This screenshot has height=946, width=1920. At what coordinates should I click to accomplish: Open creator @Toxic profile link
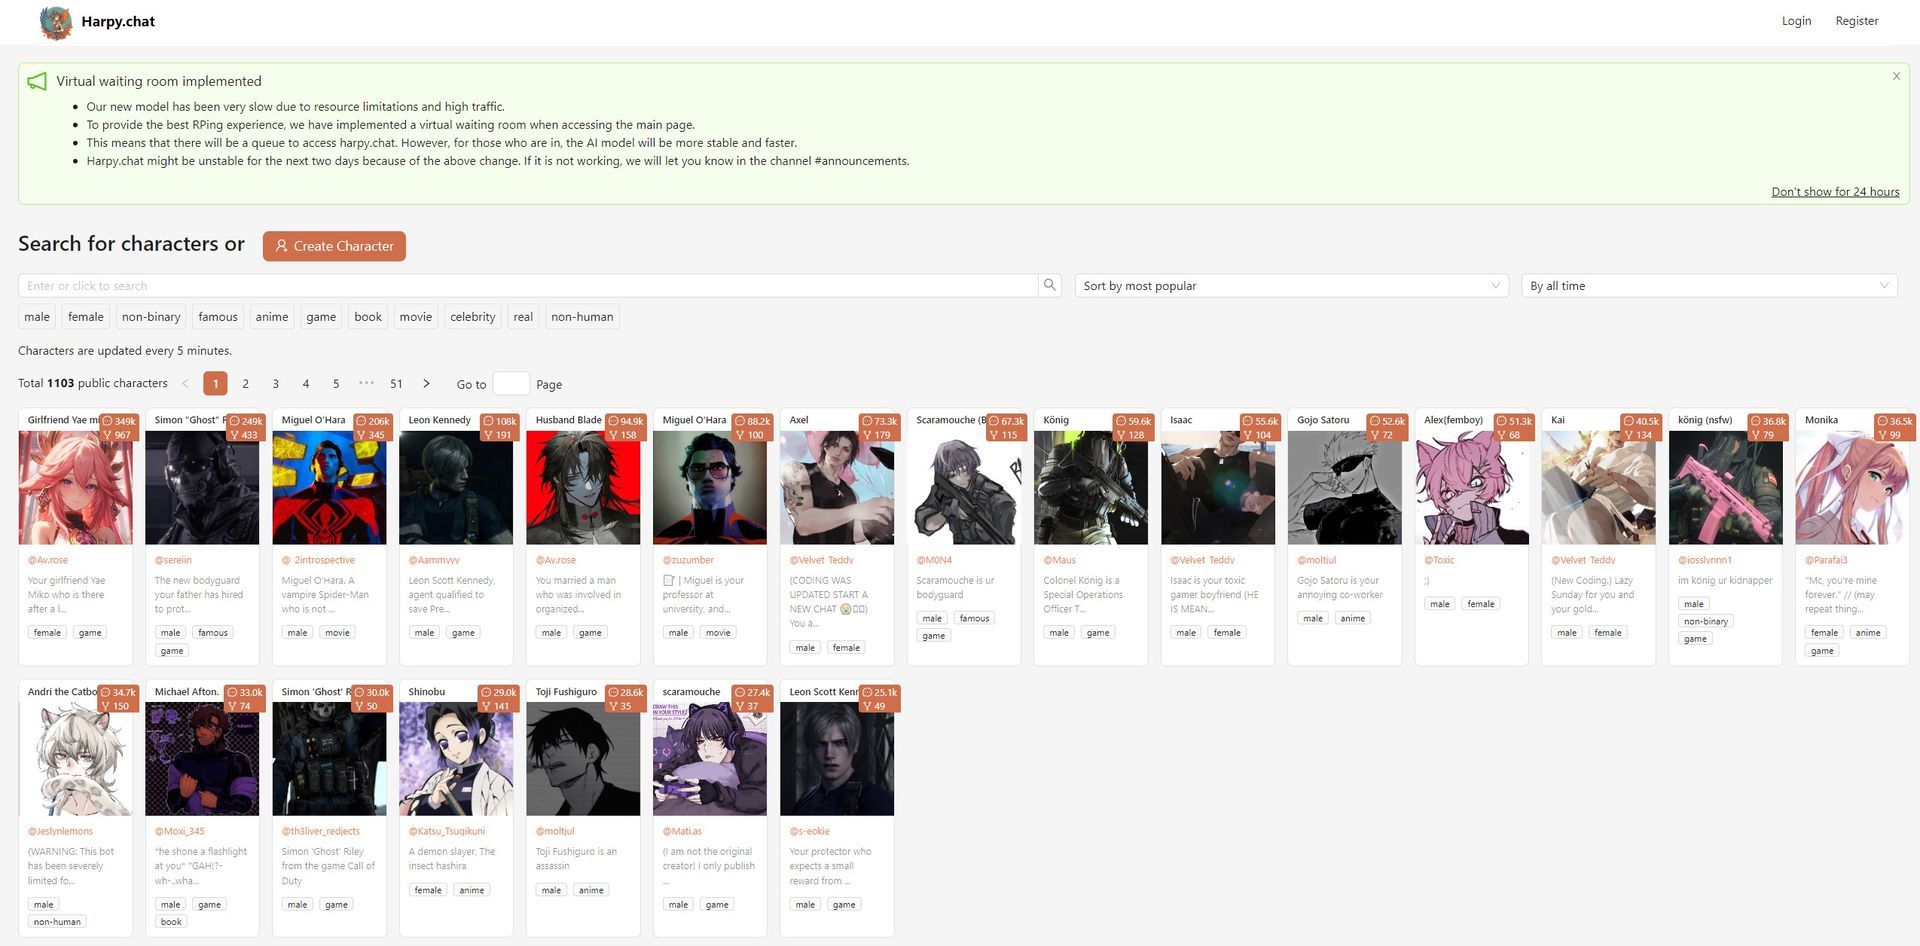tap(1439, 560)
